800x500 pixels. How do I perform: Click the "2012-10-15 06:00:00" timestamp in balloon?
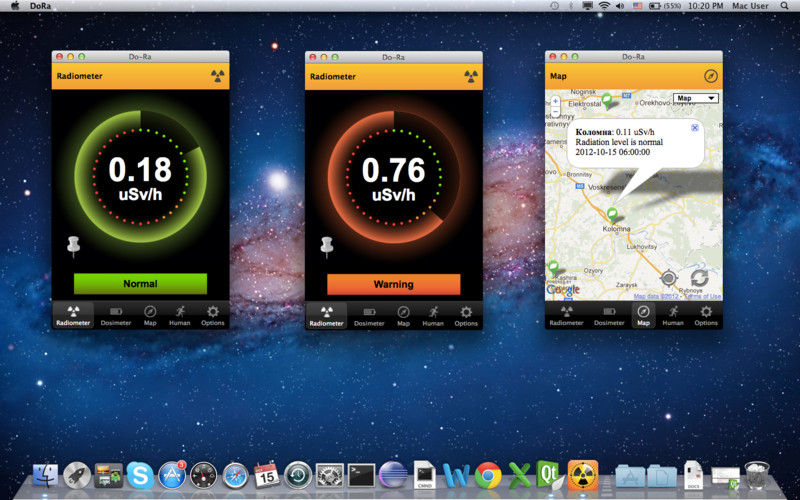coord(612,152)
